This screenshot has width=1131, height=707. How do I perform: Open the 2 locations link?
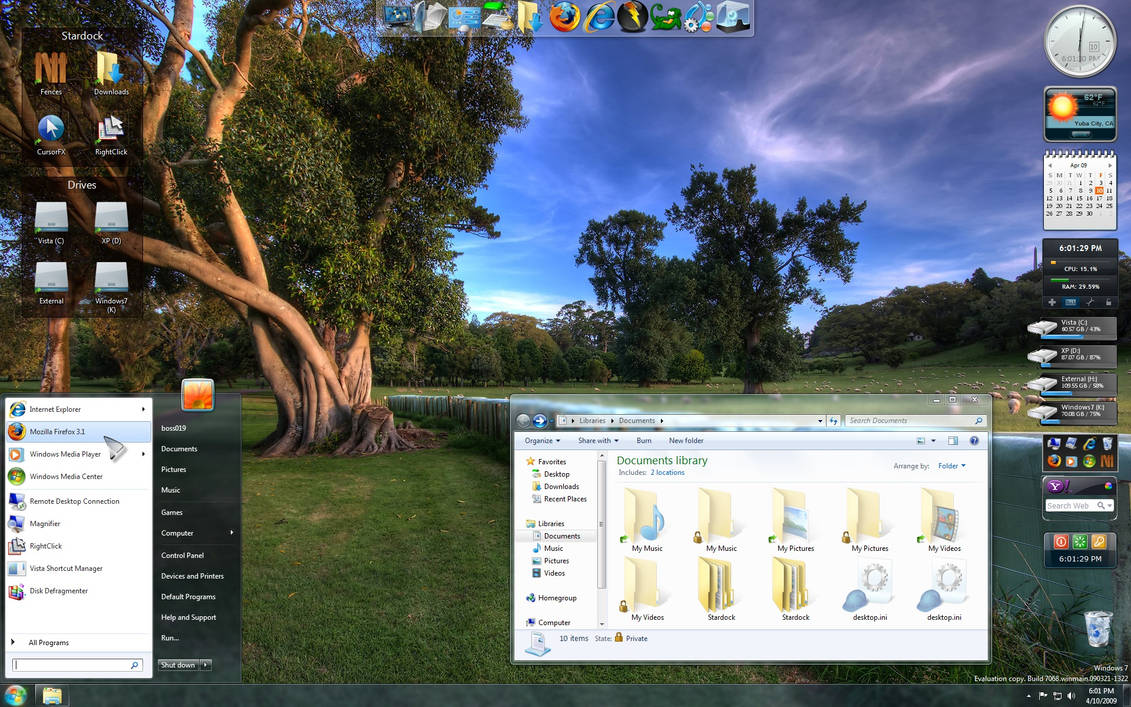[x=667, y=473]
